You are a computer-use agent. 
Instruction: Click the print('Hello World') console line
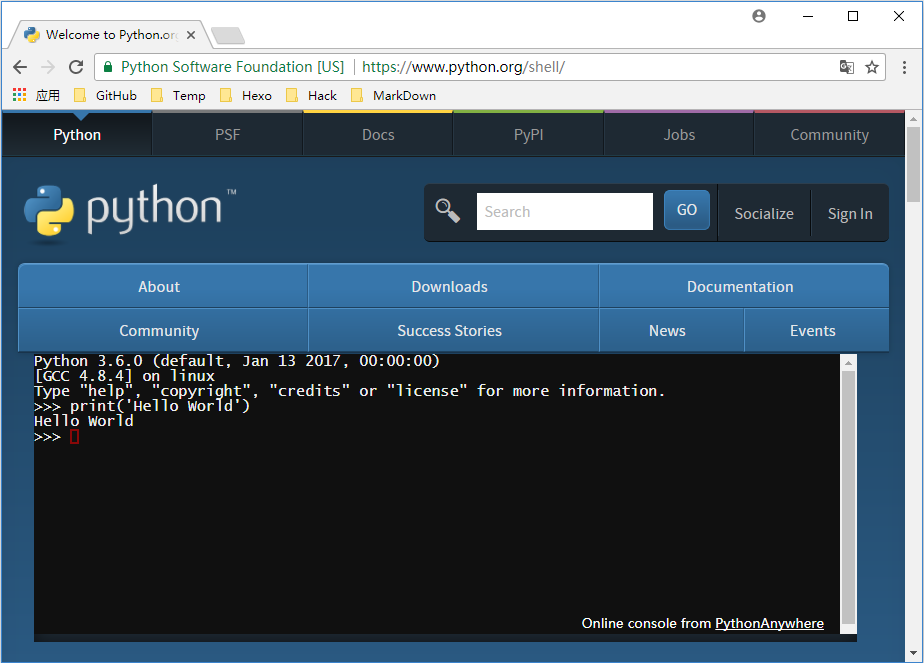(x=142, y=406)
